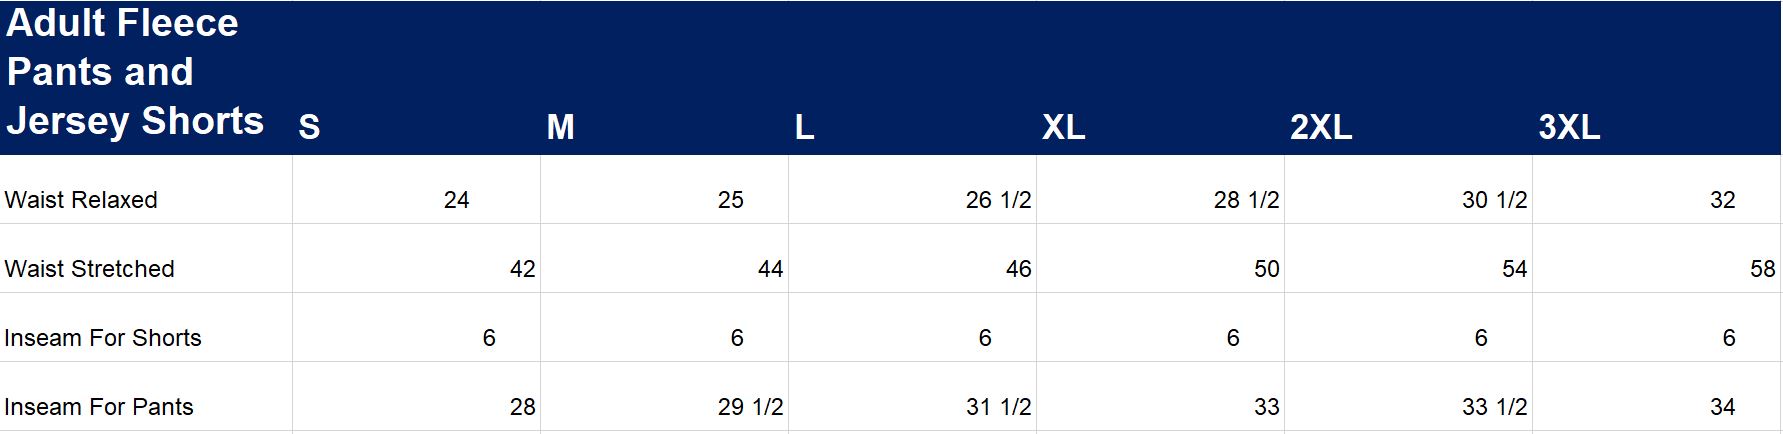Select the M size column header
The height and width of the screenshot is (434, 1783).
pos(560,127)
